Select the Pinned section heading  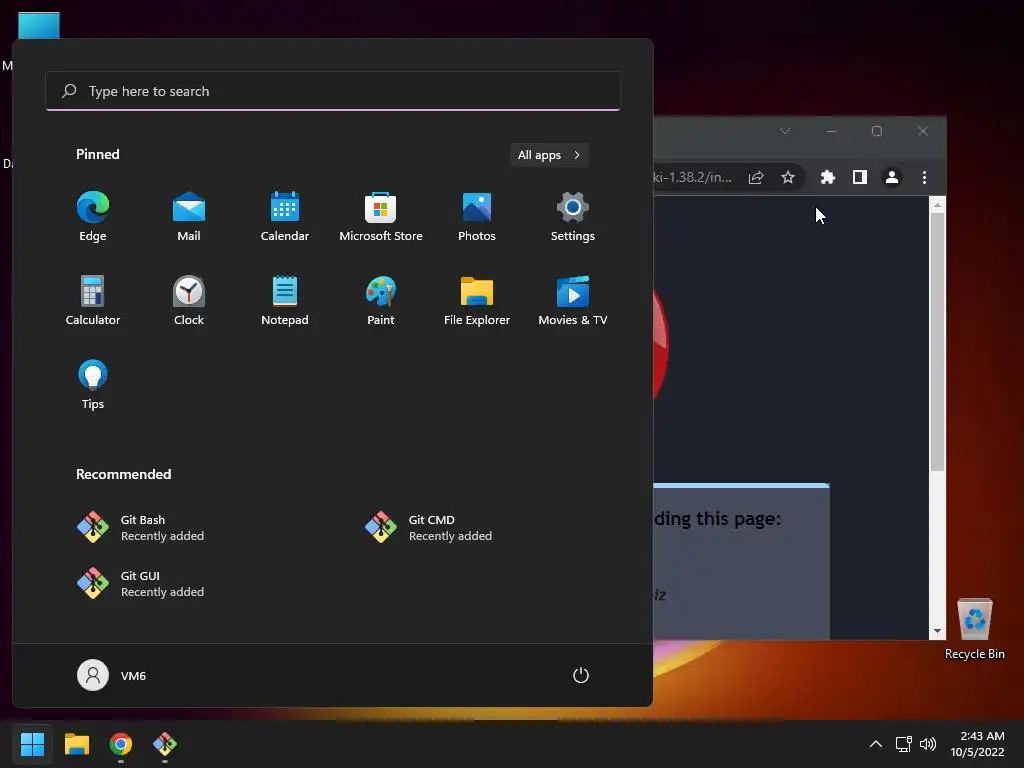(x=97, y=154)
